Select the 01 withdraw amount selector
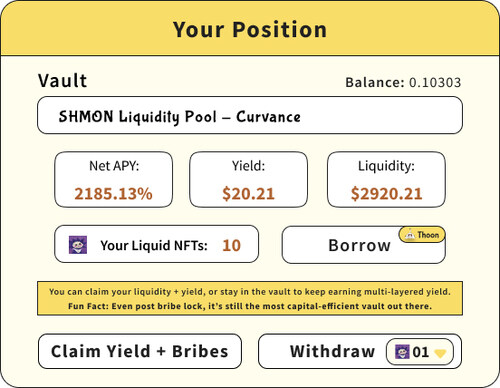The height and width of the screenshot is (388, 500). [420, 352]
